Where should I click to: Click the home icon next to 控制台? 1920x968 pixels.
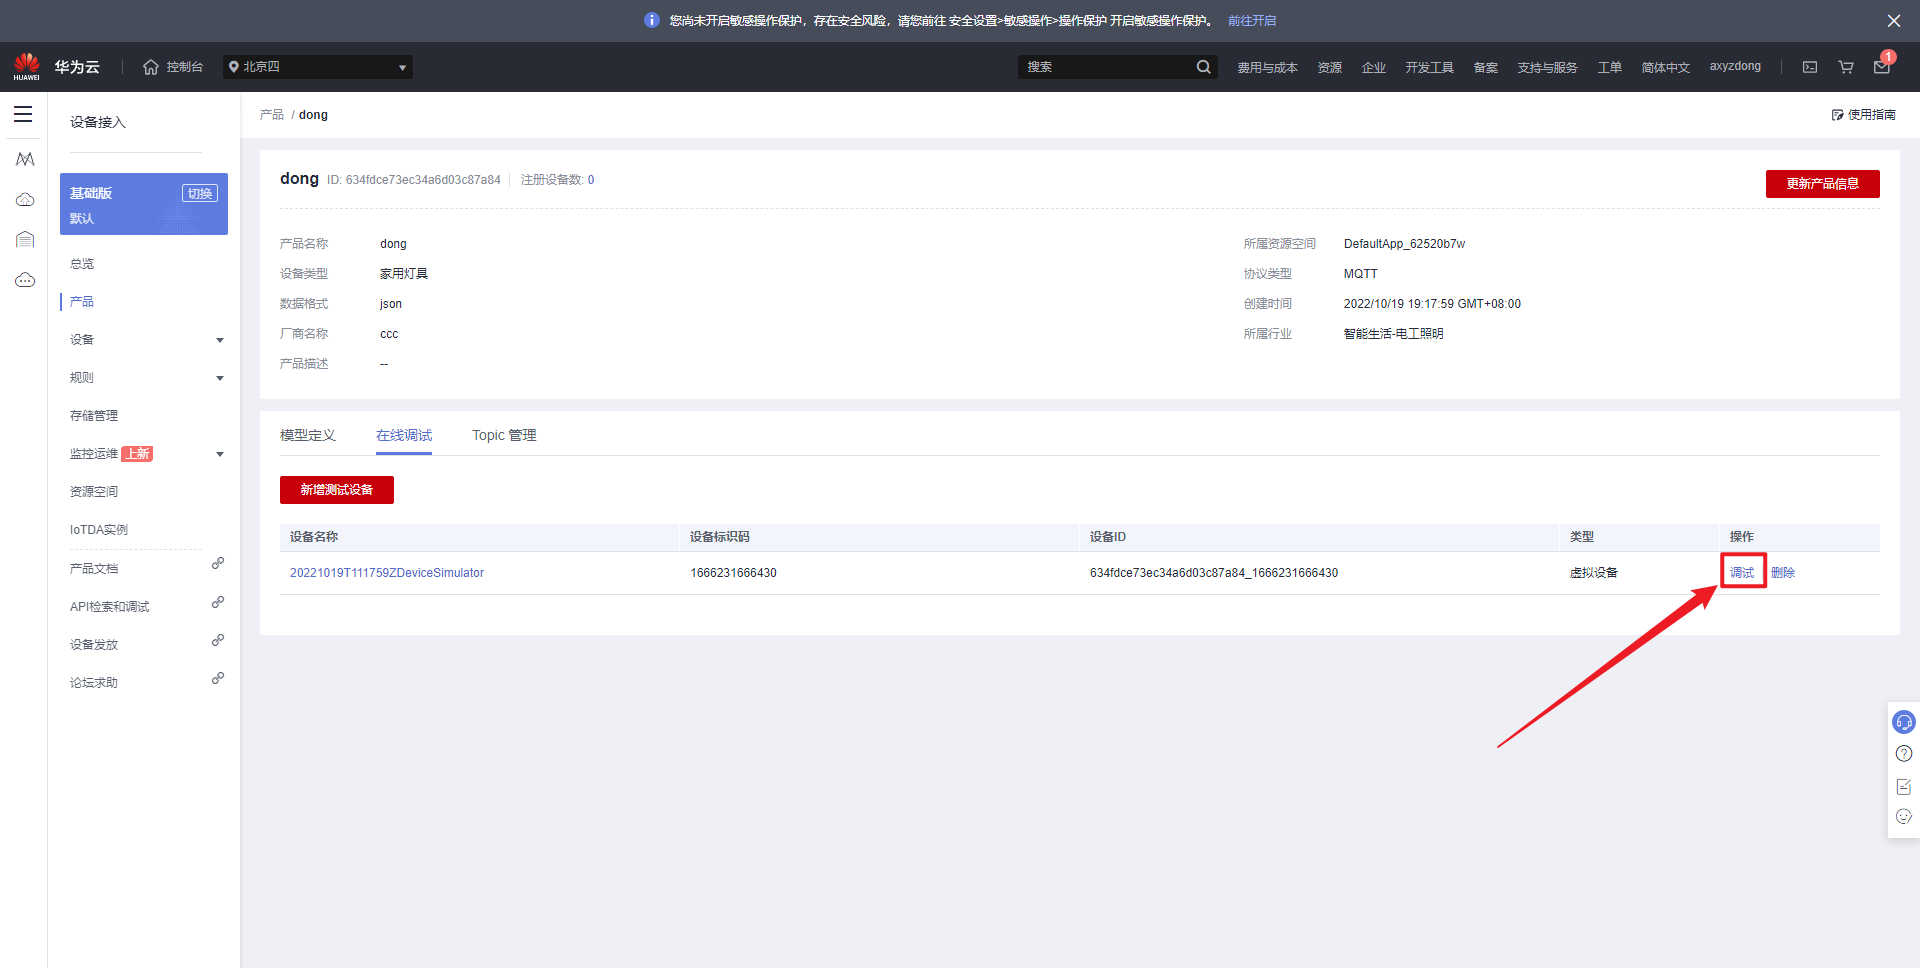click(x=151, y=67)
